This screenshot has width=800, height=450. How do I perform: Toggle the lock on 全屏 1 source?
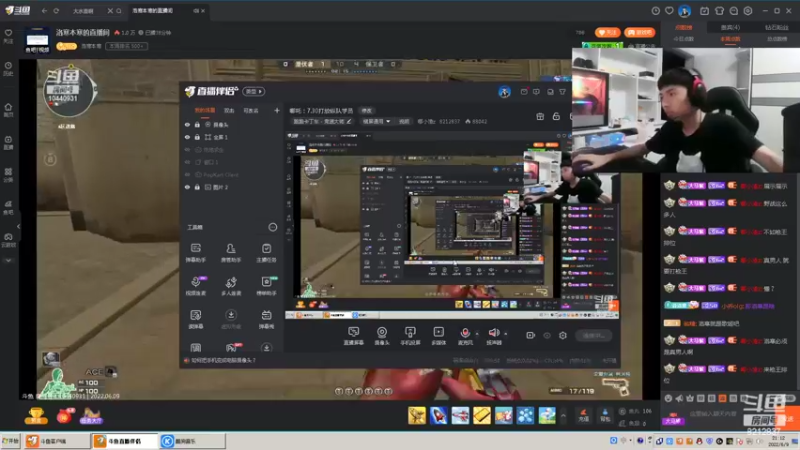[197, 137]
